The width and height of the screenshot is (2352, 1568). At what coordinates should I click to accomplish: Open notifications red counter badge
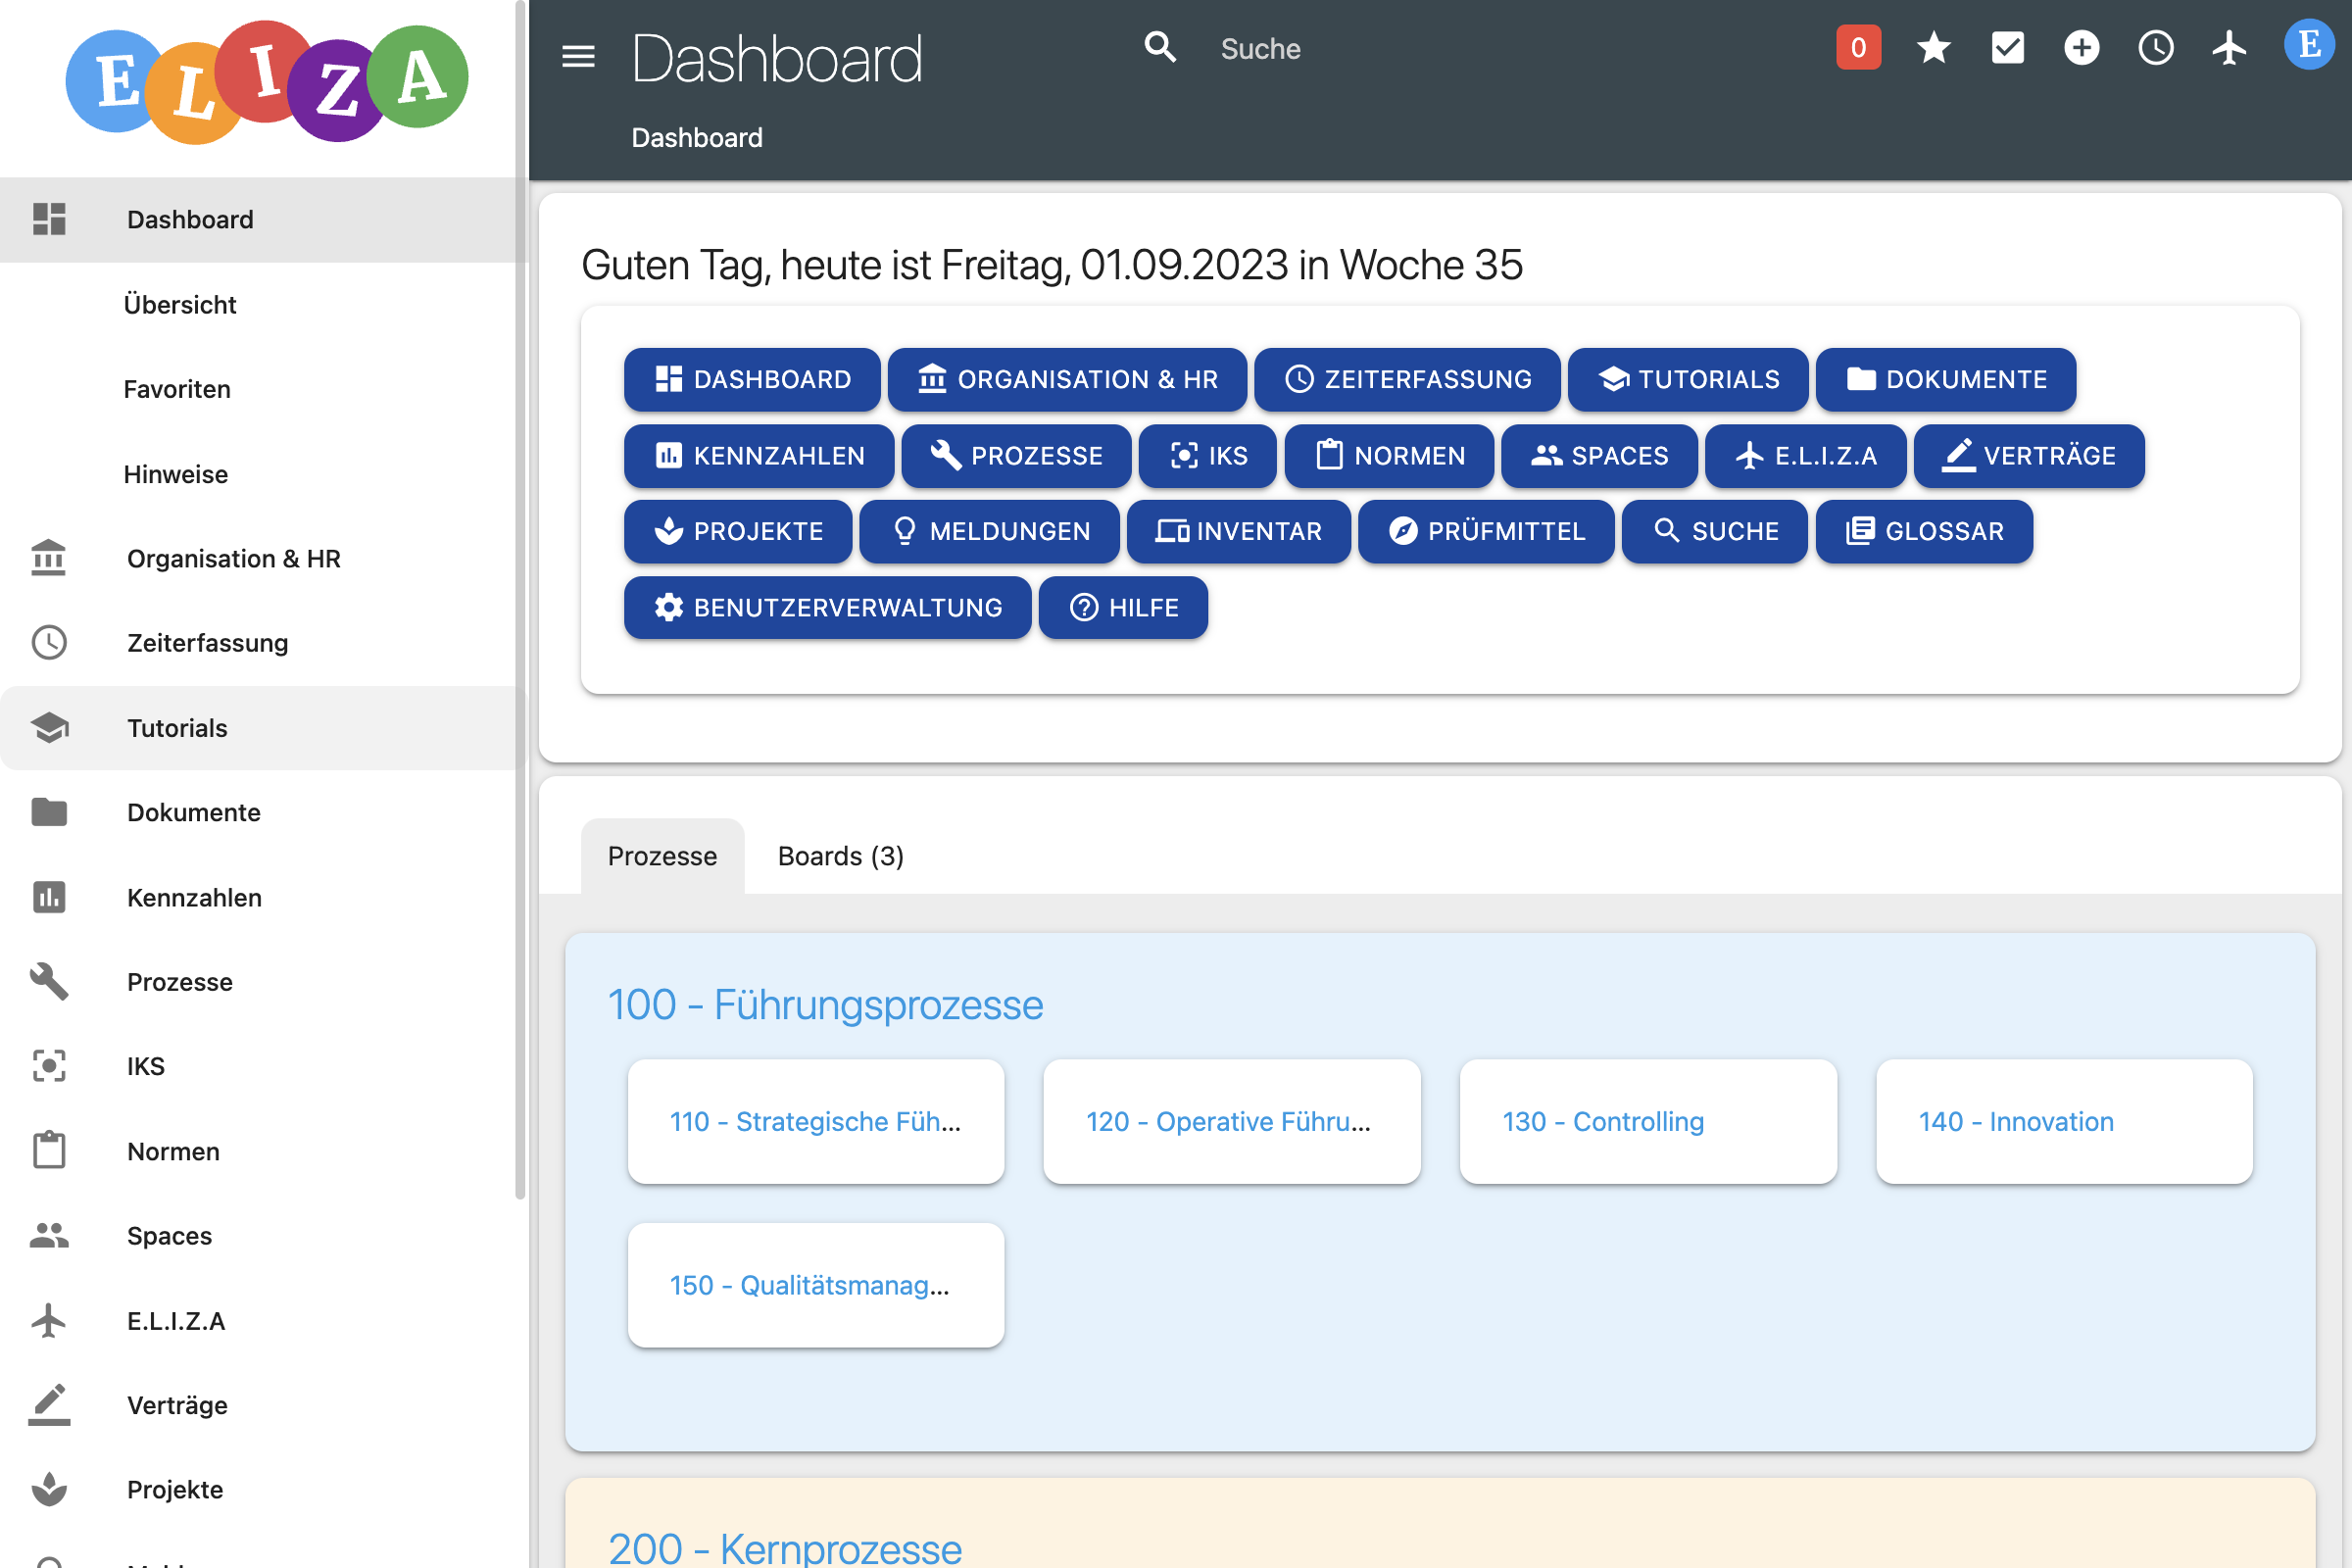coord(1858,48)
